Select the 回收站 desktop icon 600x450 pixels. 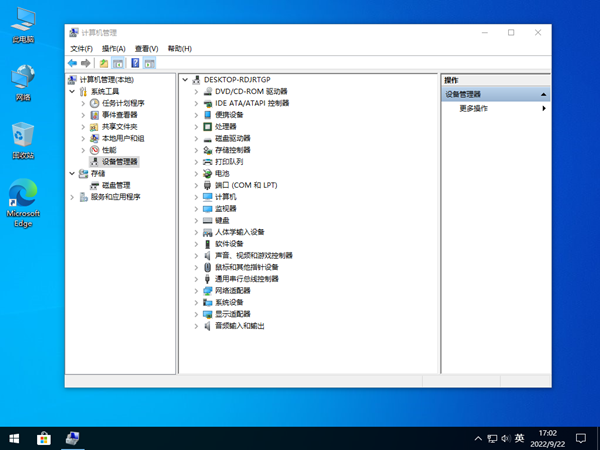pos(23,140)
